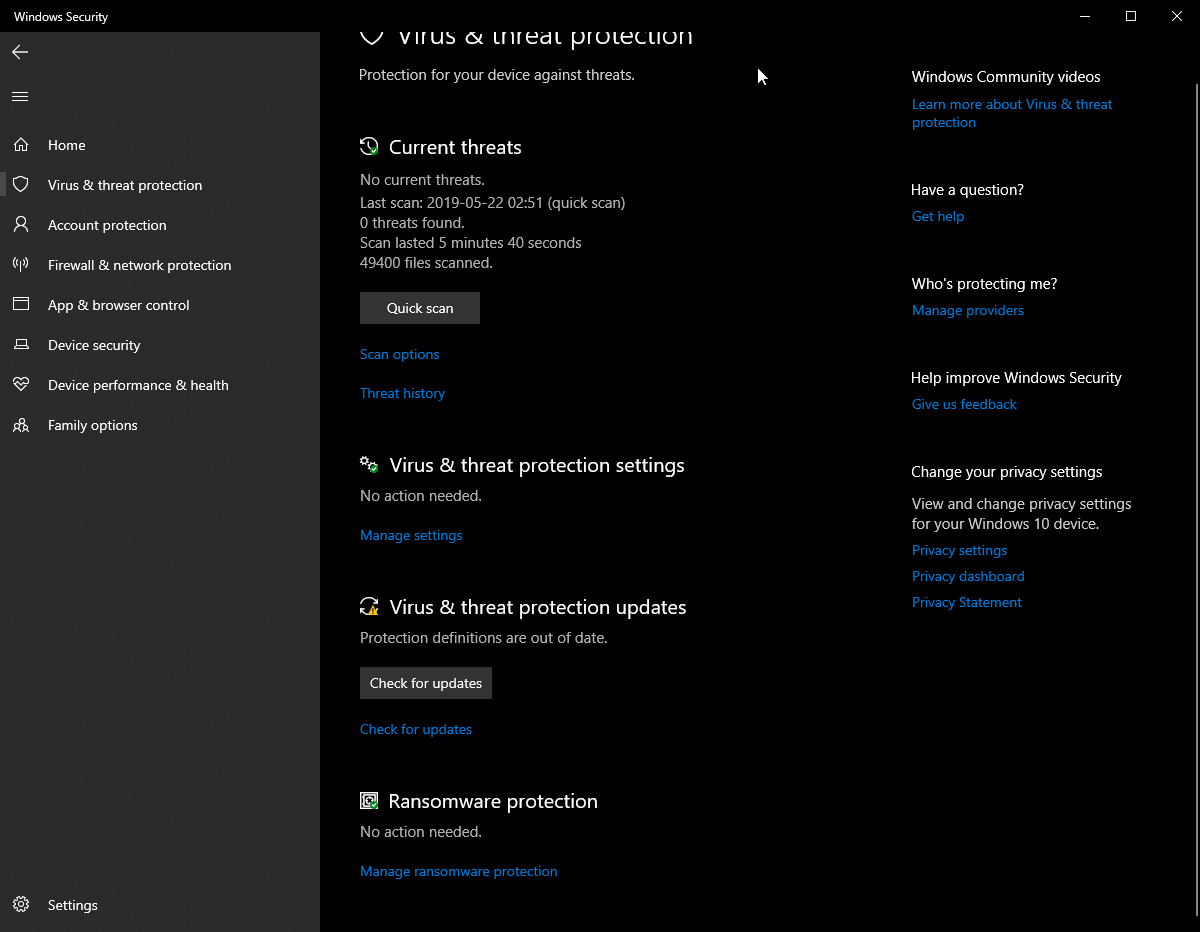View Threat history link
The height and width of the screenshot is (932, 1200).
pos(402,393)
